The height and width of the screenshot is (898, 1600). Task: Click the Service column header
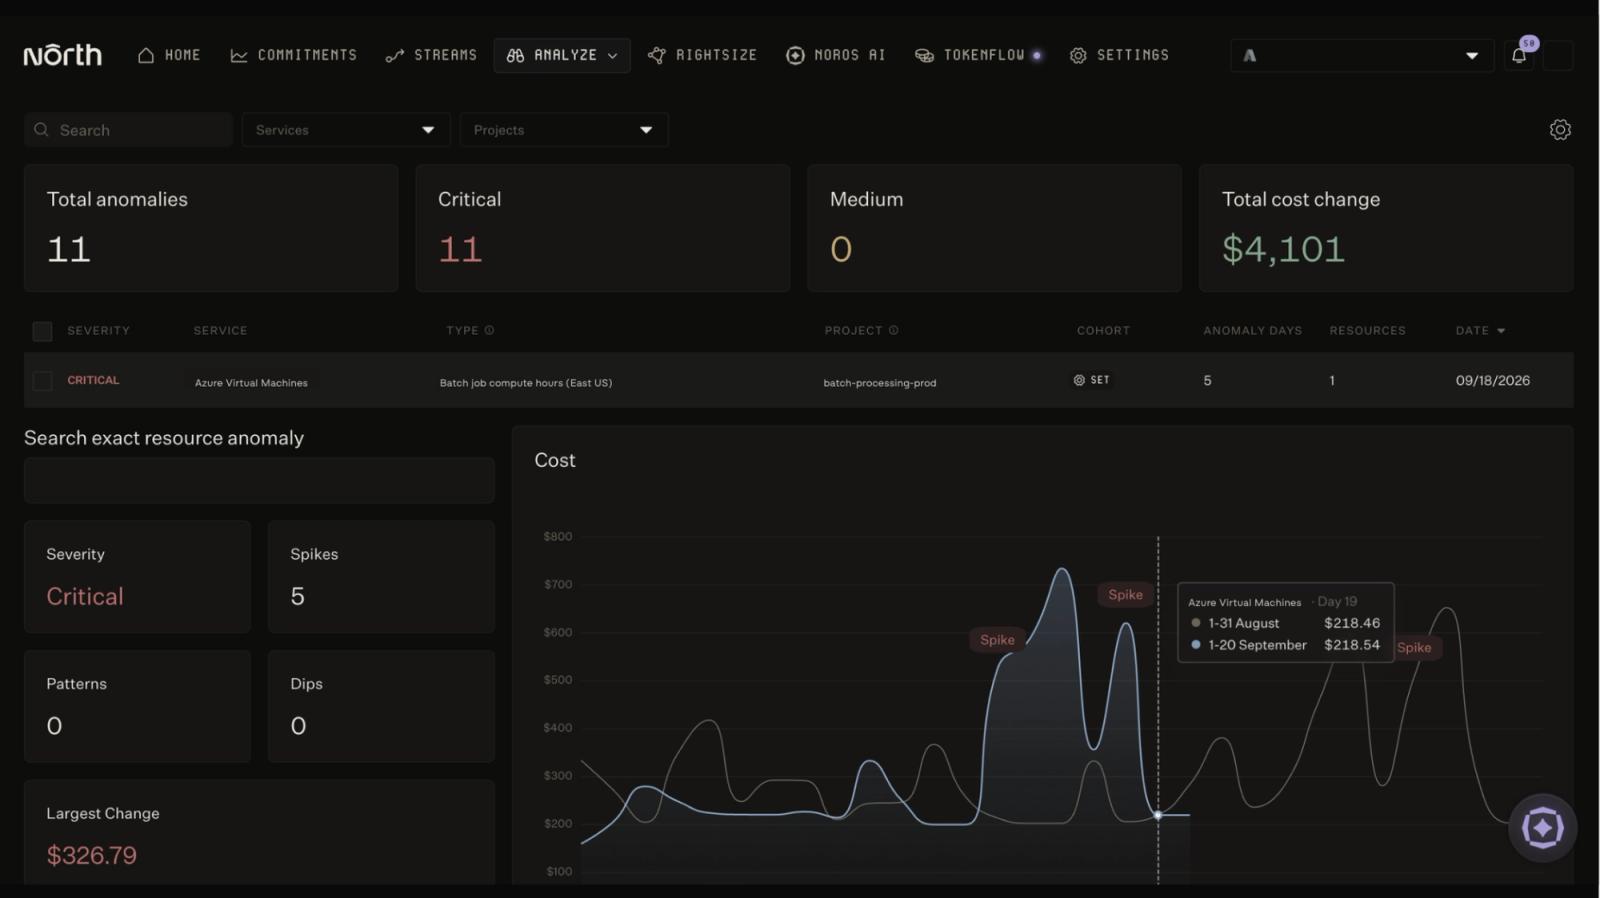coord(220,331)
